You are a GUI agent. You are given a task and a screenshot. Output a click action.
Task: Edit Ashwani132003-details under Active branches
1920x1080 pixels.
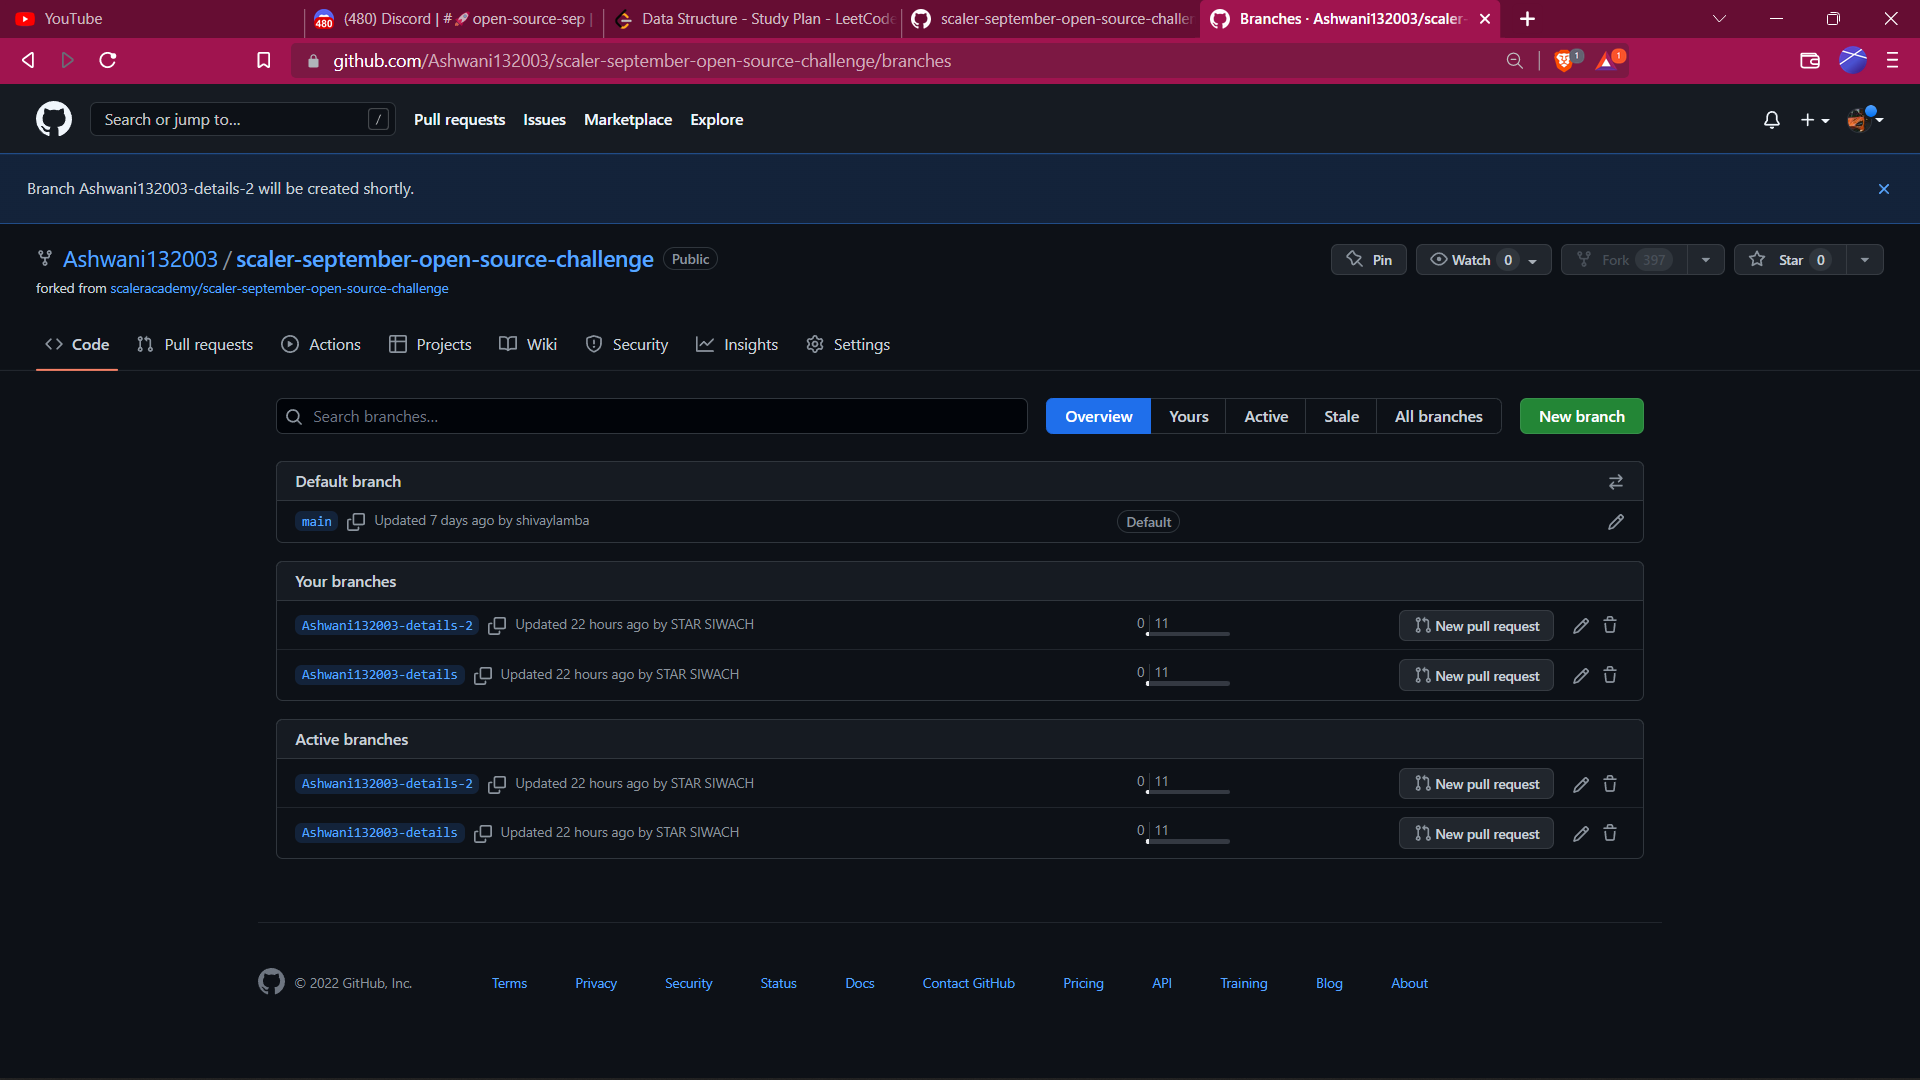[x=1580, y=833]
